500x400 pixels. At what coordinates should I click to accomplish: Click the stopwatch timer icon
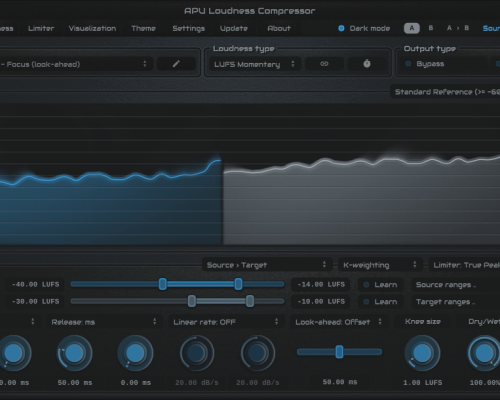tap(367, 64)
